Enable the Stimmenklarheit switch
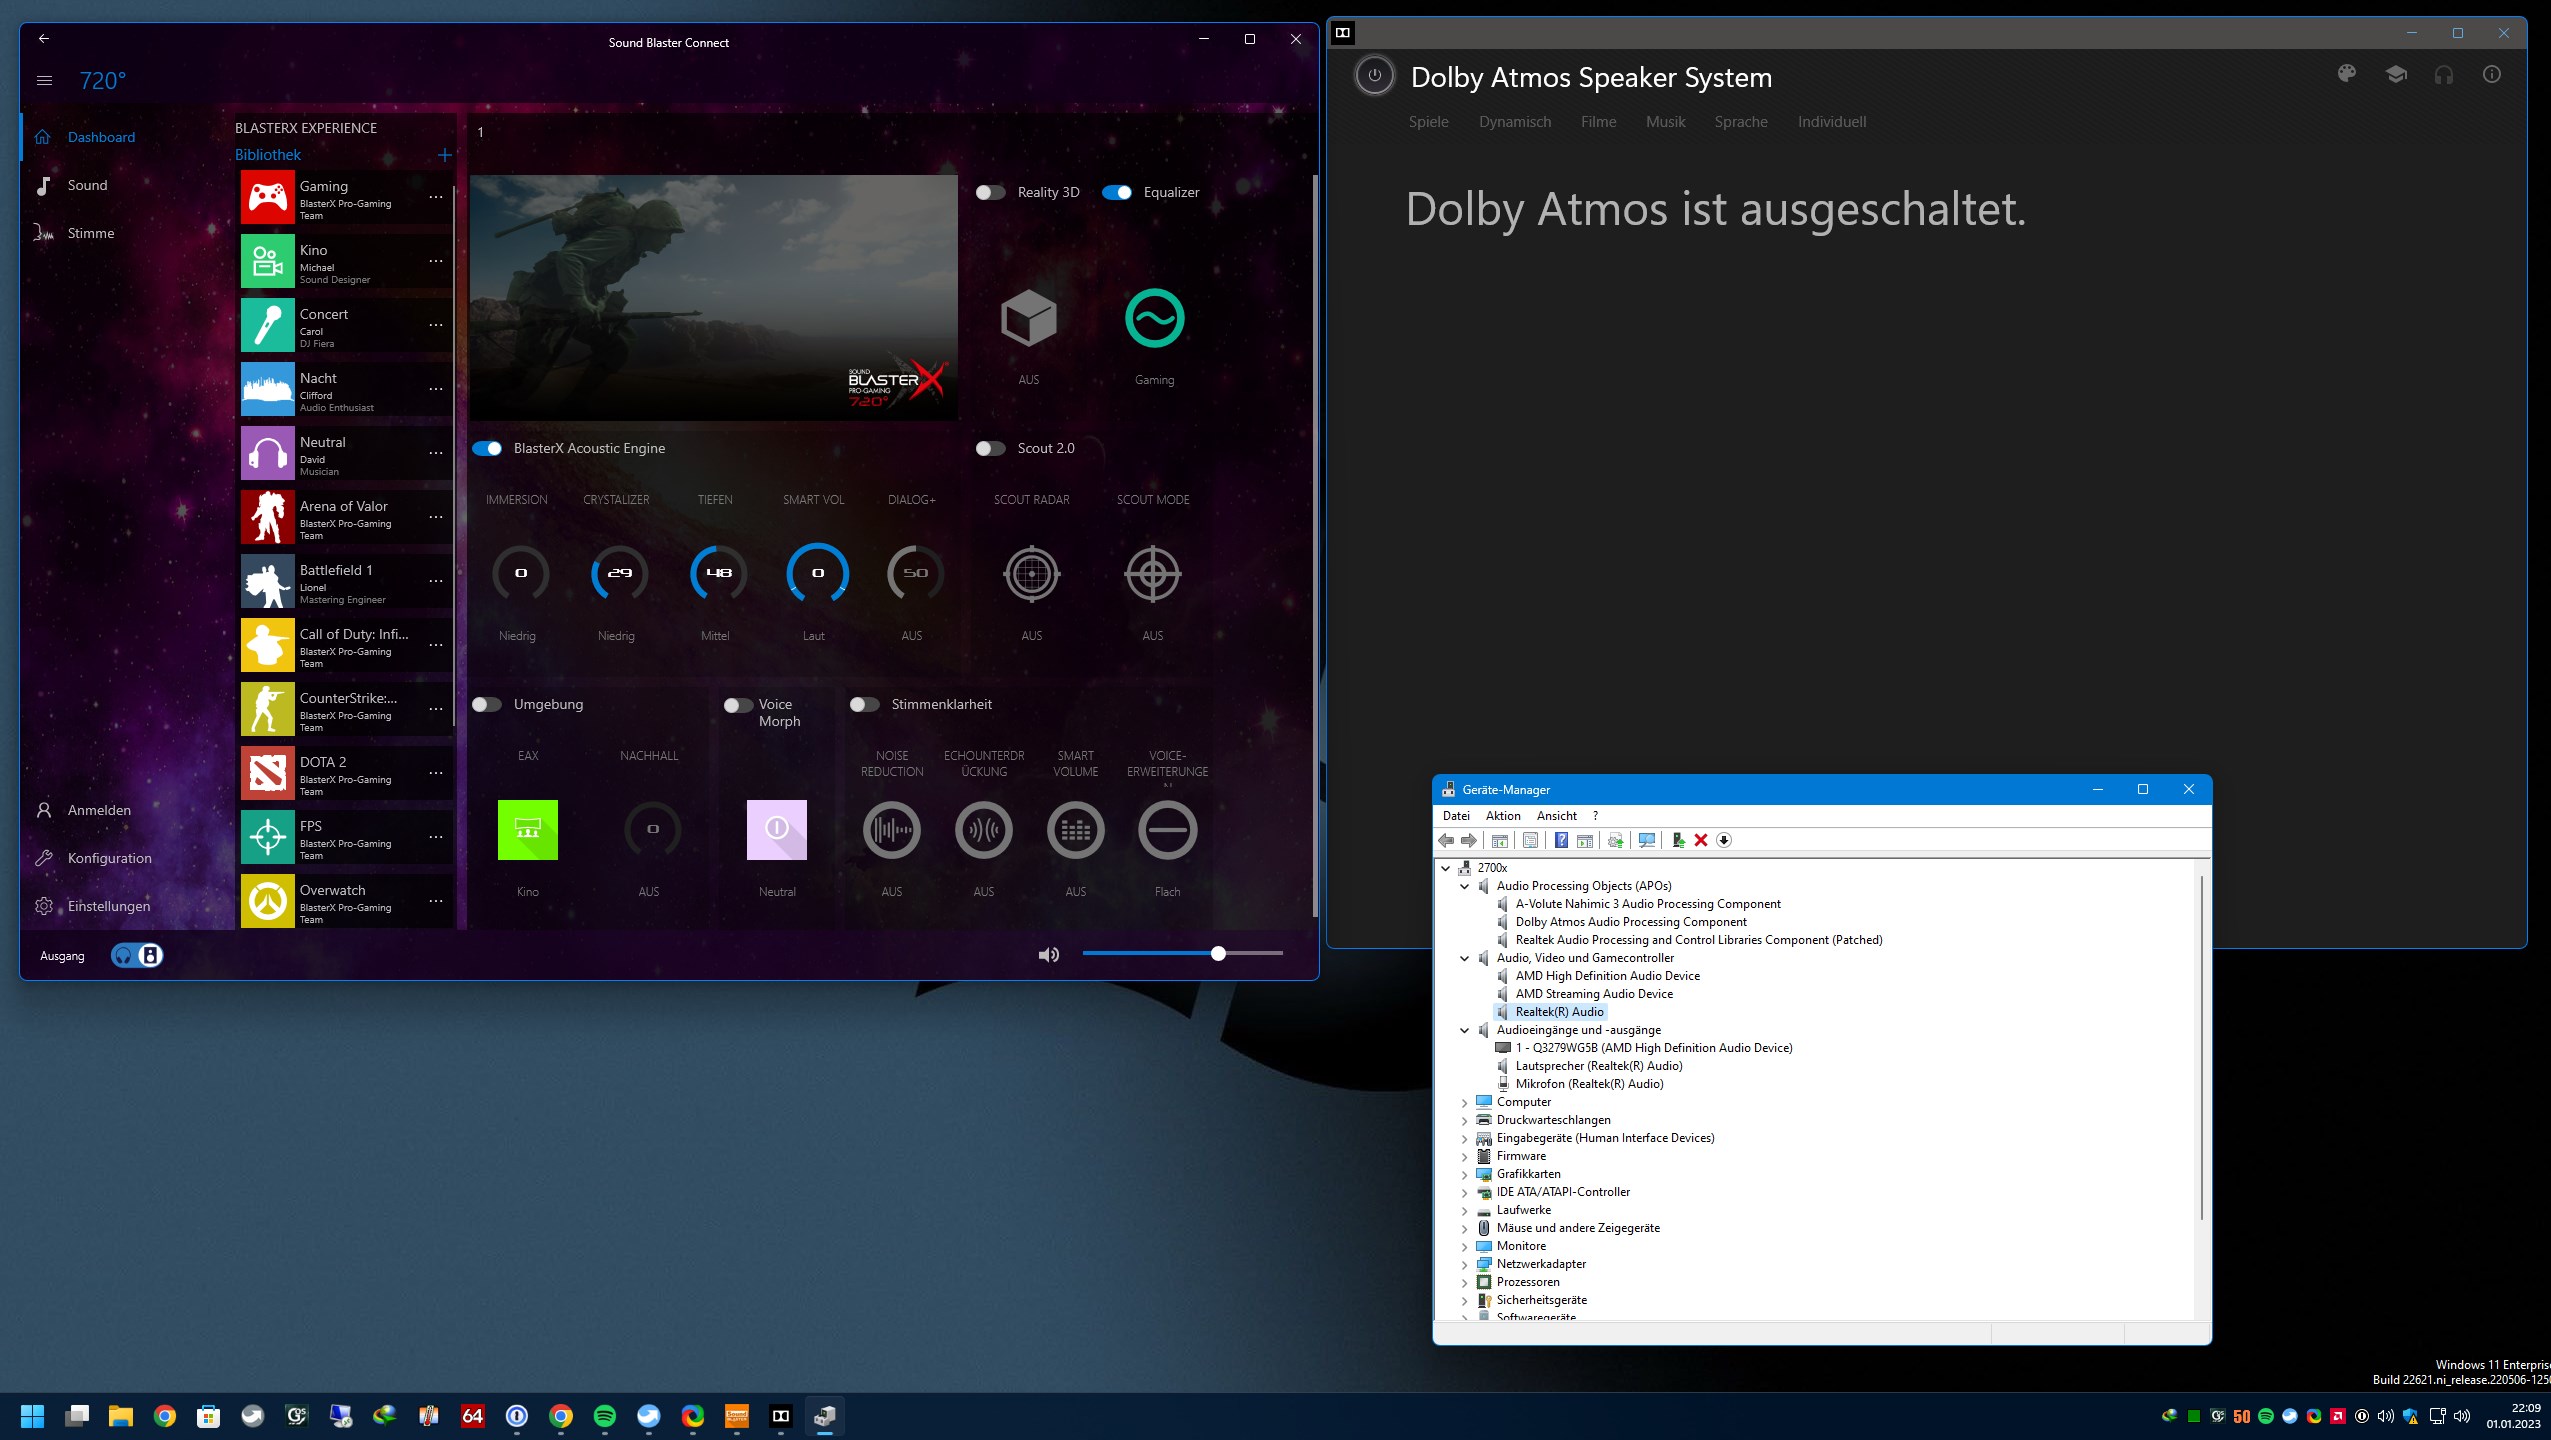This screenshot has width=2551, height=1440. [864, 704]
